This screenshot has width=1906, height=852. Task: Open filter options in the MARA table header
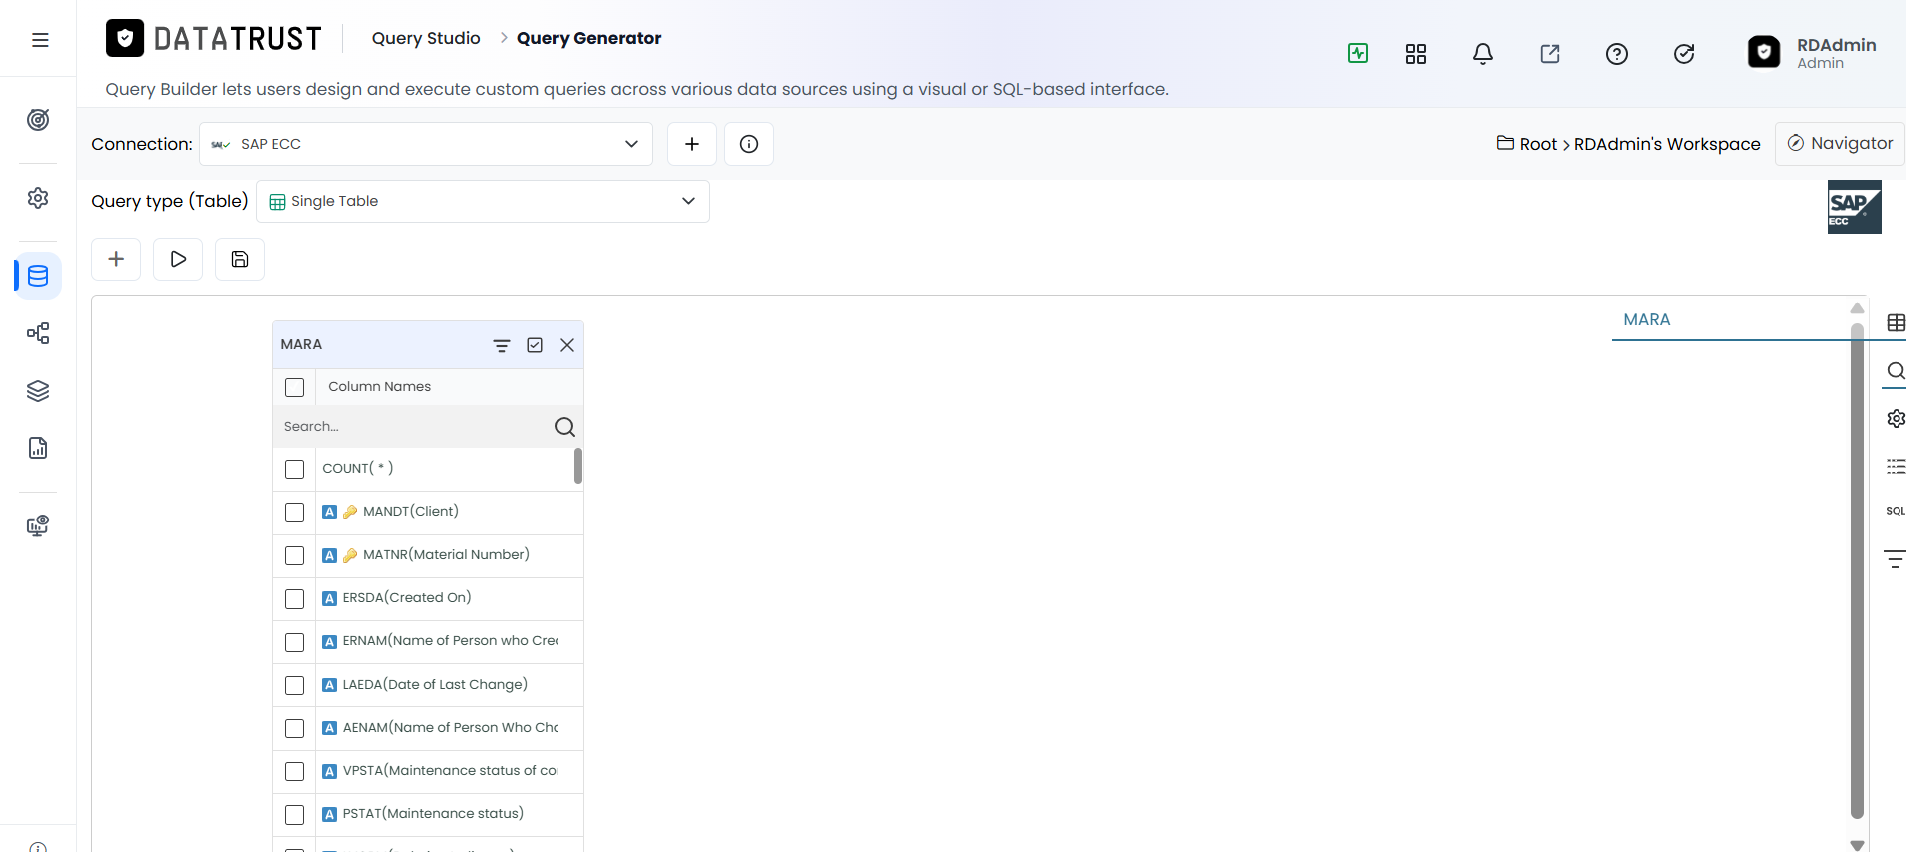502,345
